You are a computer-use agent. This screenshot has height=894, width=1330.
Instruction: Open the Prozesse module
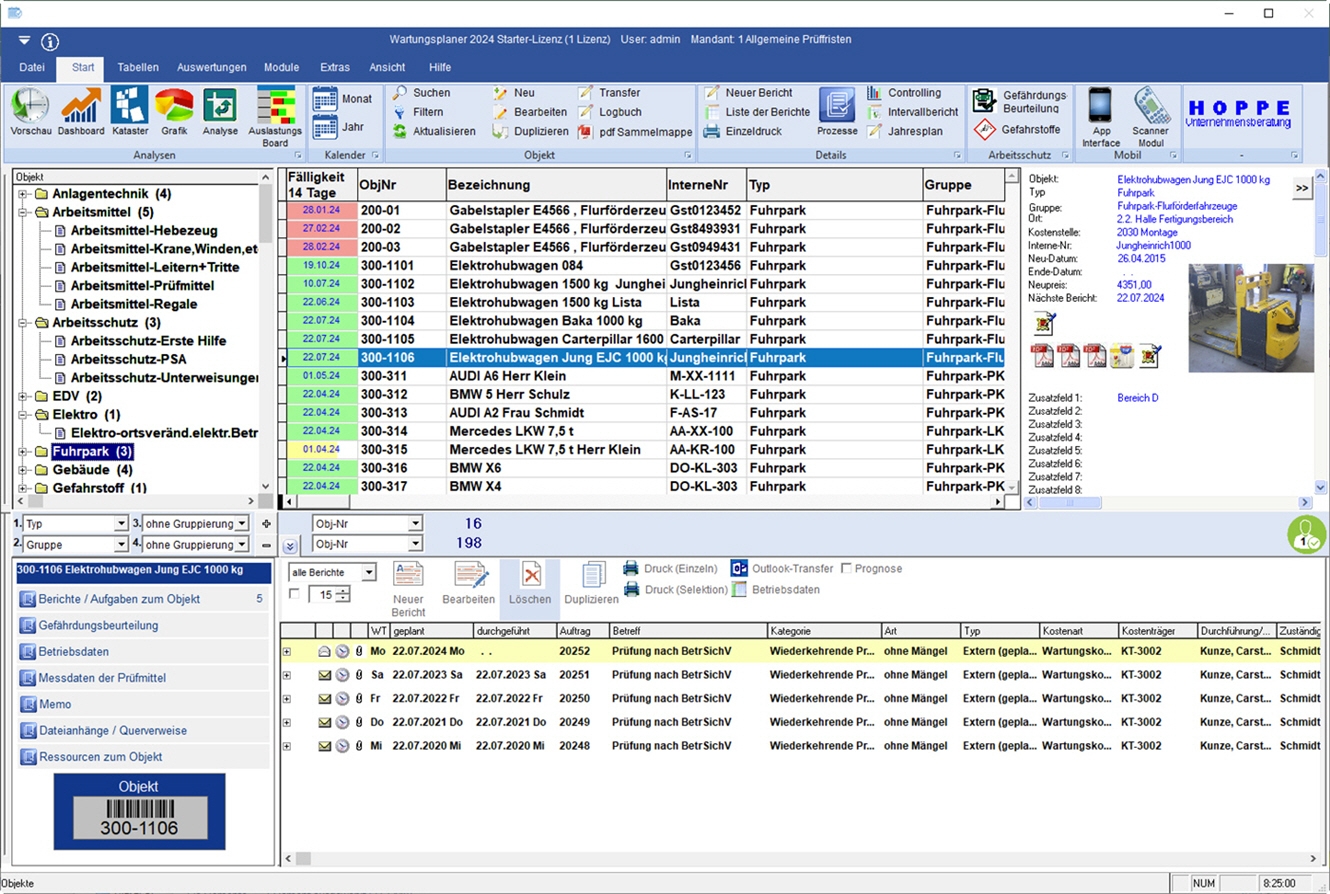coord(837,111)
